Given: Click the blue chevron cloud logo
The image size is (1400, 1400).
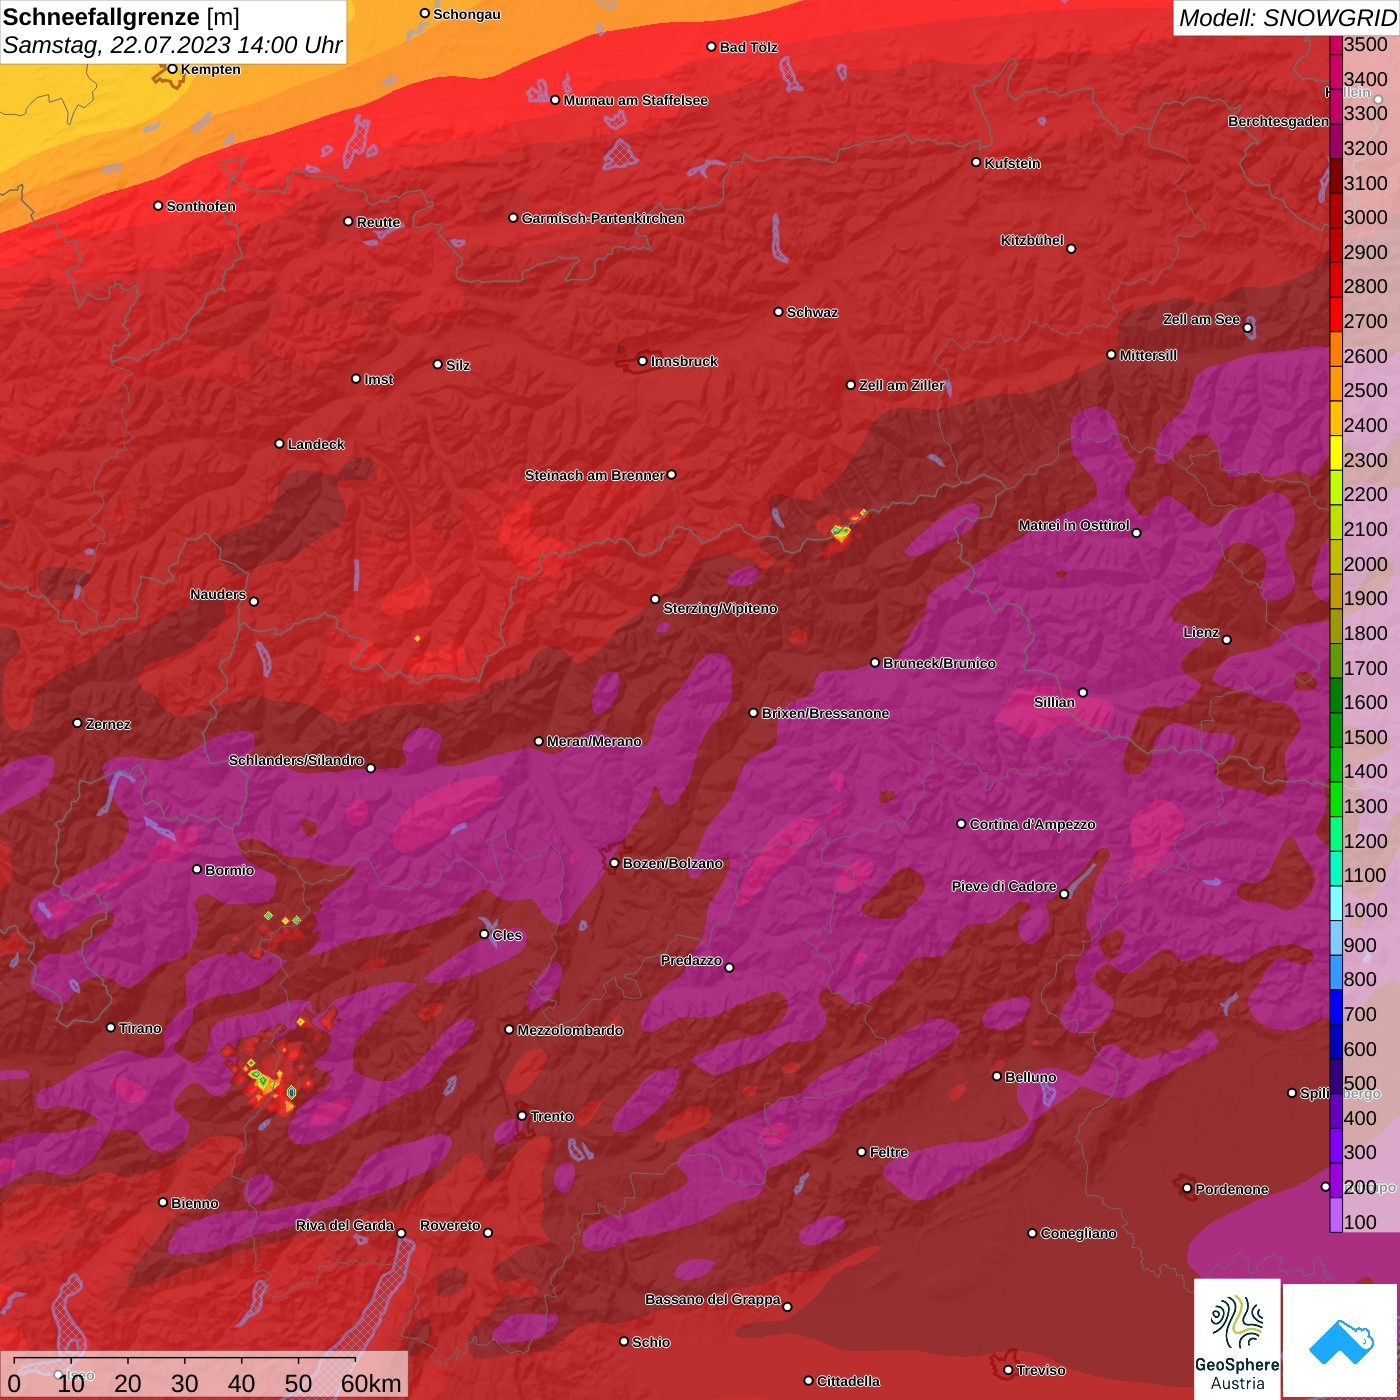Looking at the screenshot, I should tap(1341, 1341).
